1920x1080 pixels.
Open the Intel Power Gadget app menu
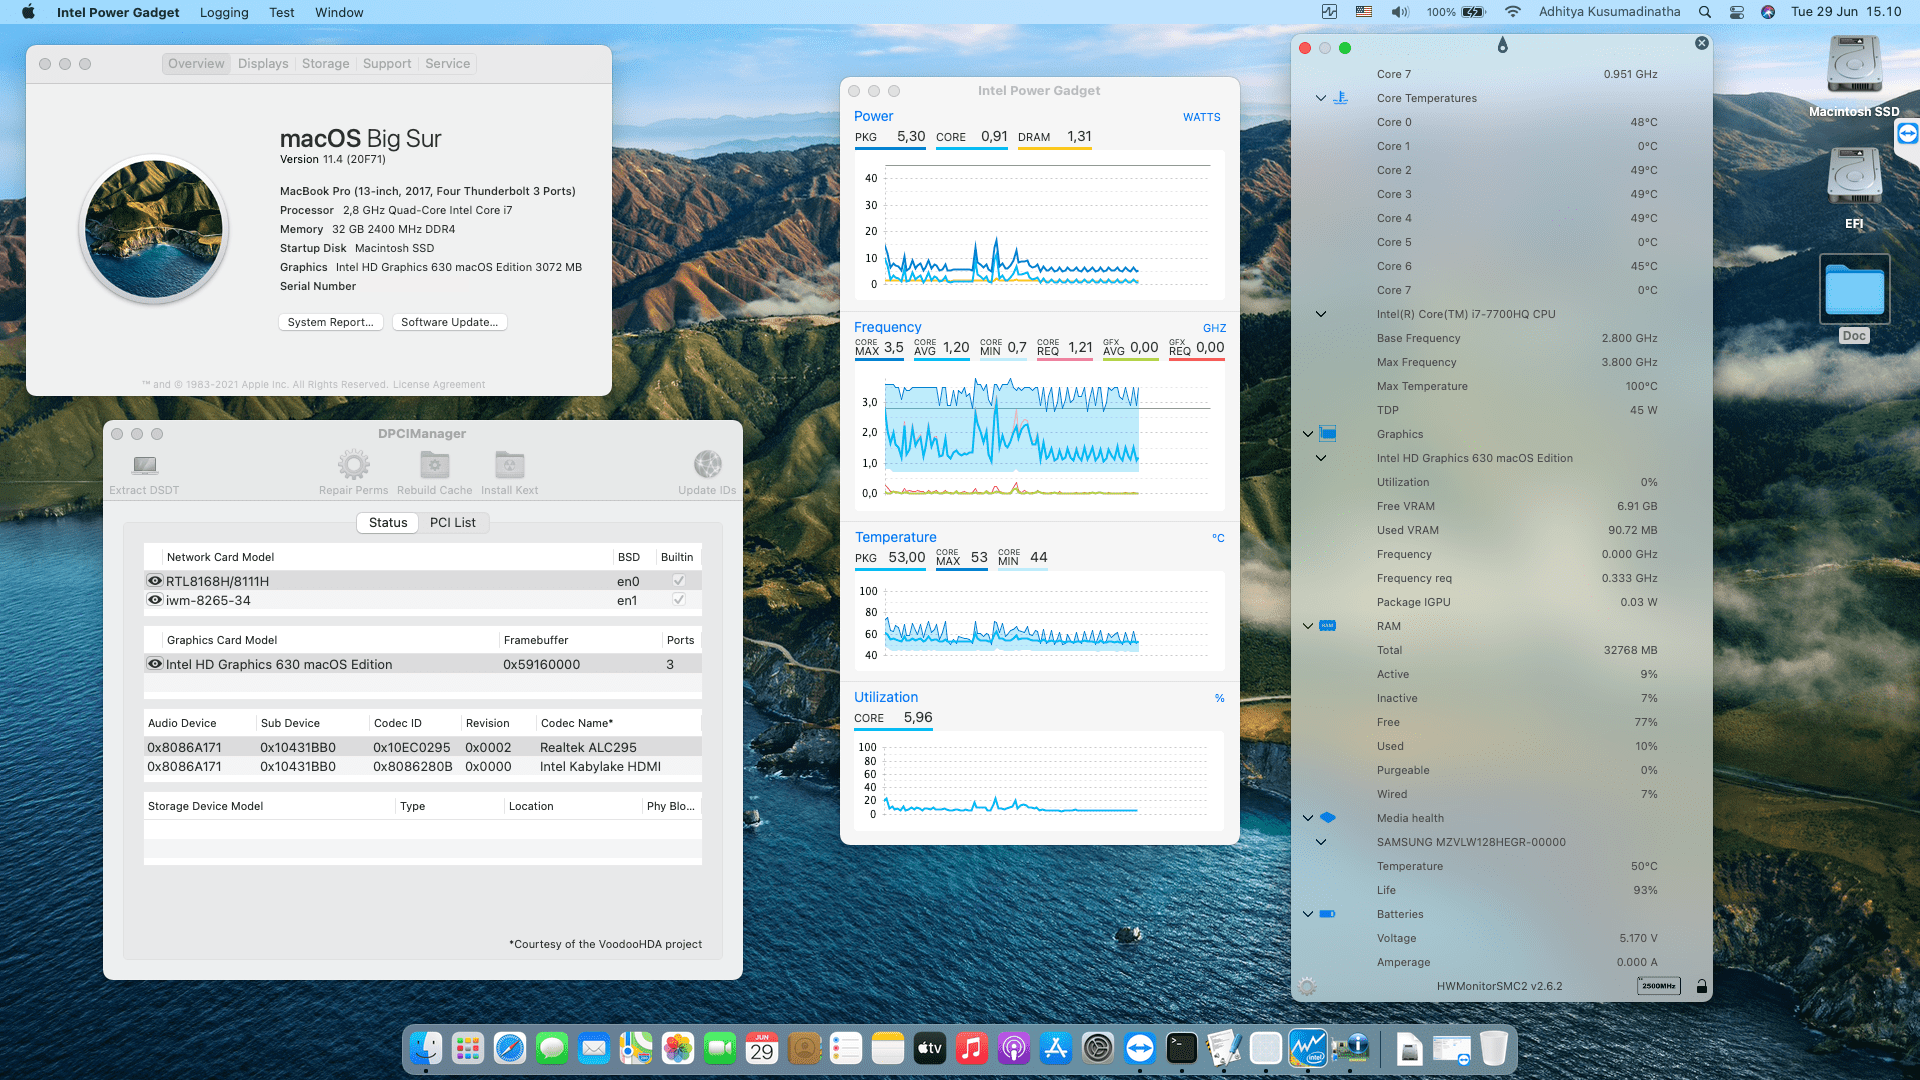coord(118,12)
